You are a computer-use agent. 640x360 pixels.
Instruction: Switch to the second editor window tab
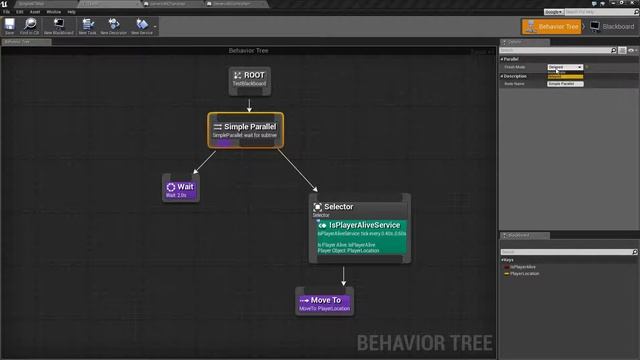point(110,4)
